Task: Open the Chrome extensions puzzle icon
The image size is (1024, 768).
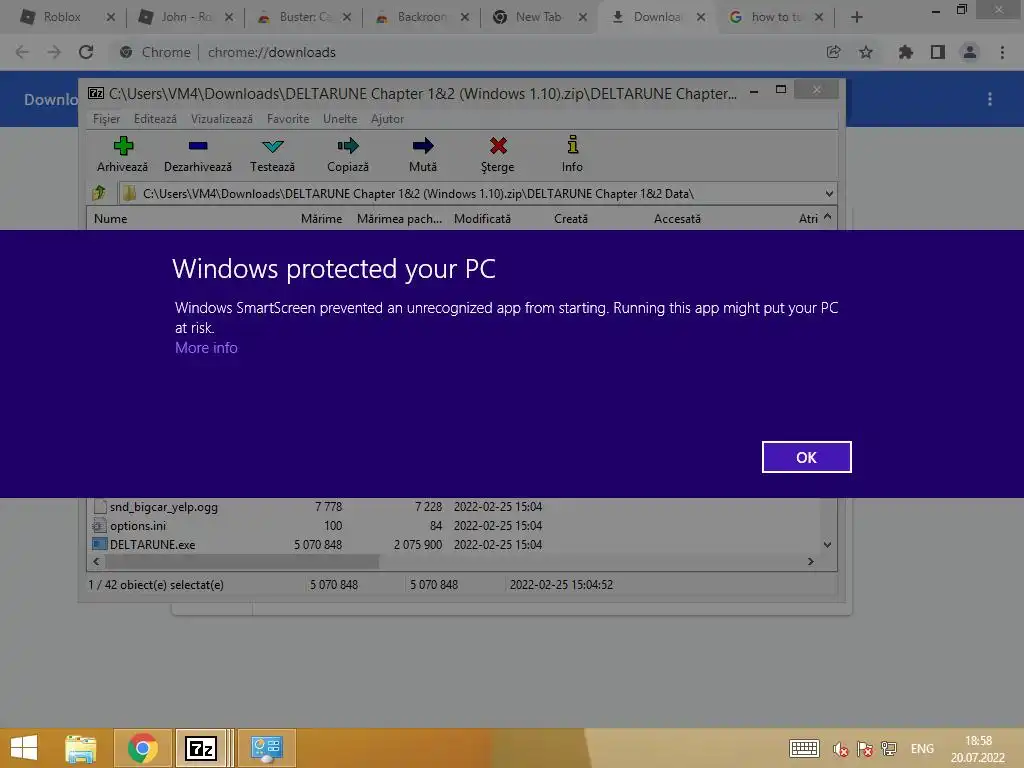Action: pos(905,52)
